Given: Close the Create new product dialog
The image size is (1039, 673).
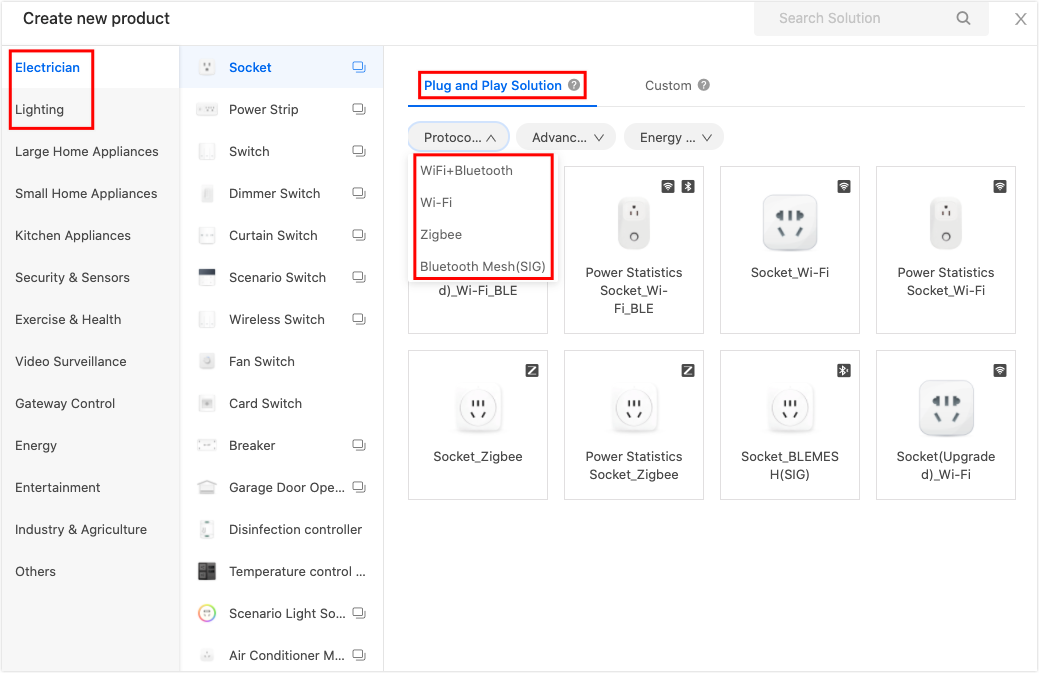Looking at the screenshot, I should [1020, 19].
